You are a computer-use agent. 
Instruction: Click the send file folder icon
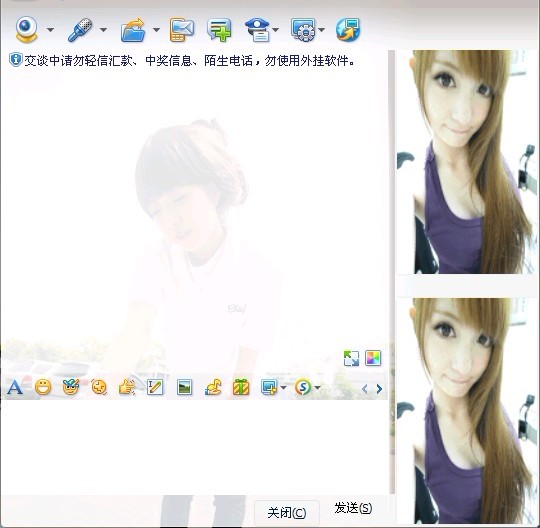click(133, 30)
